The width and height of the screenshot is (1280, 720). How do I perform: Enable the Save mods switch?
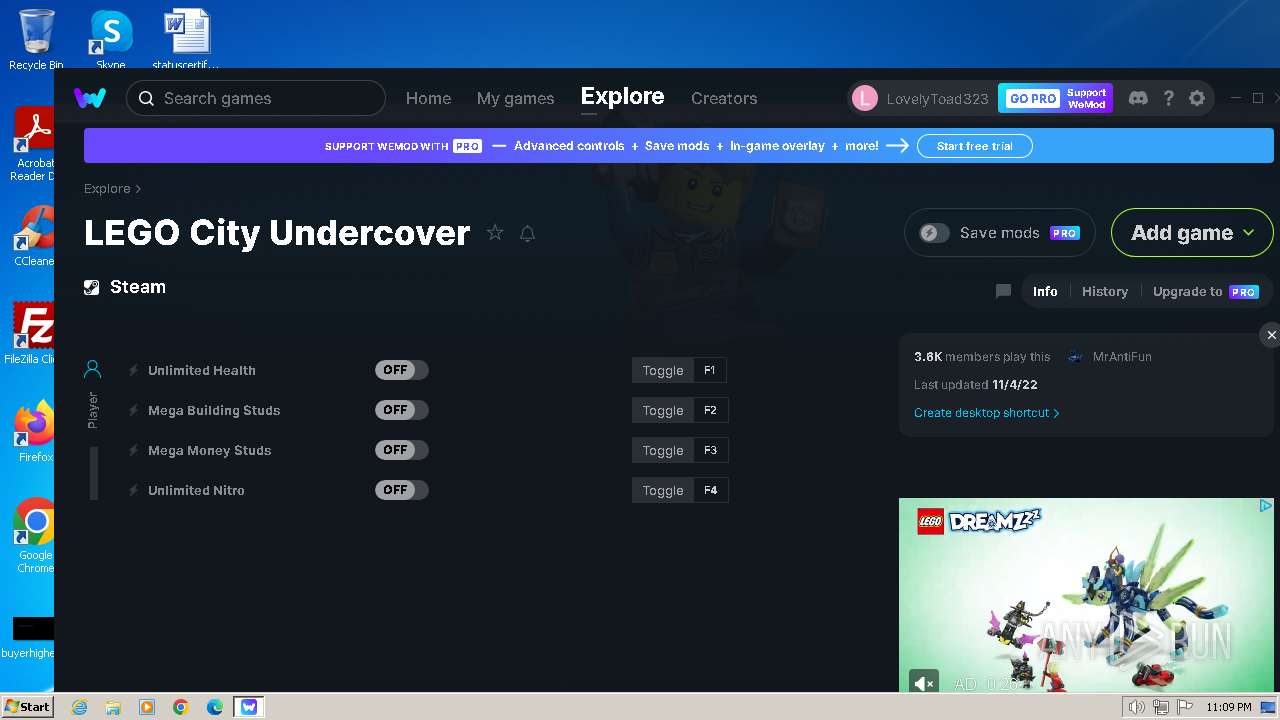934,233
